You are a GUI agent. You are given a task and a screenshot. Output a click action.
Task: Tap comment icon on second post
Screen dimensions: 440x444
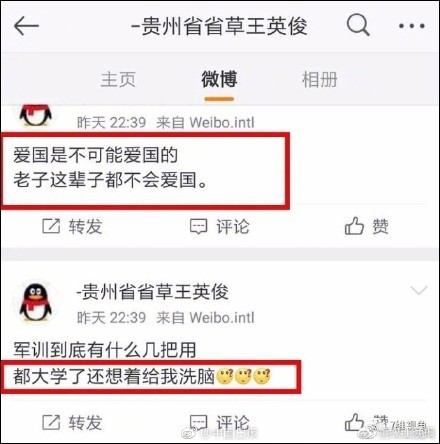(199, 423)
